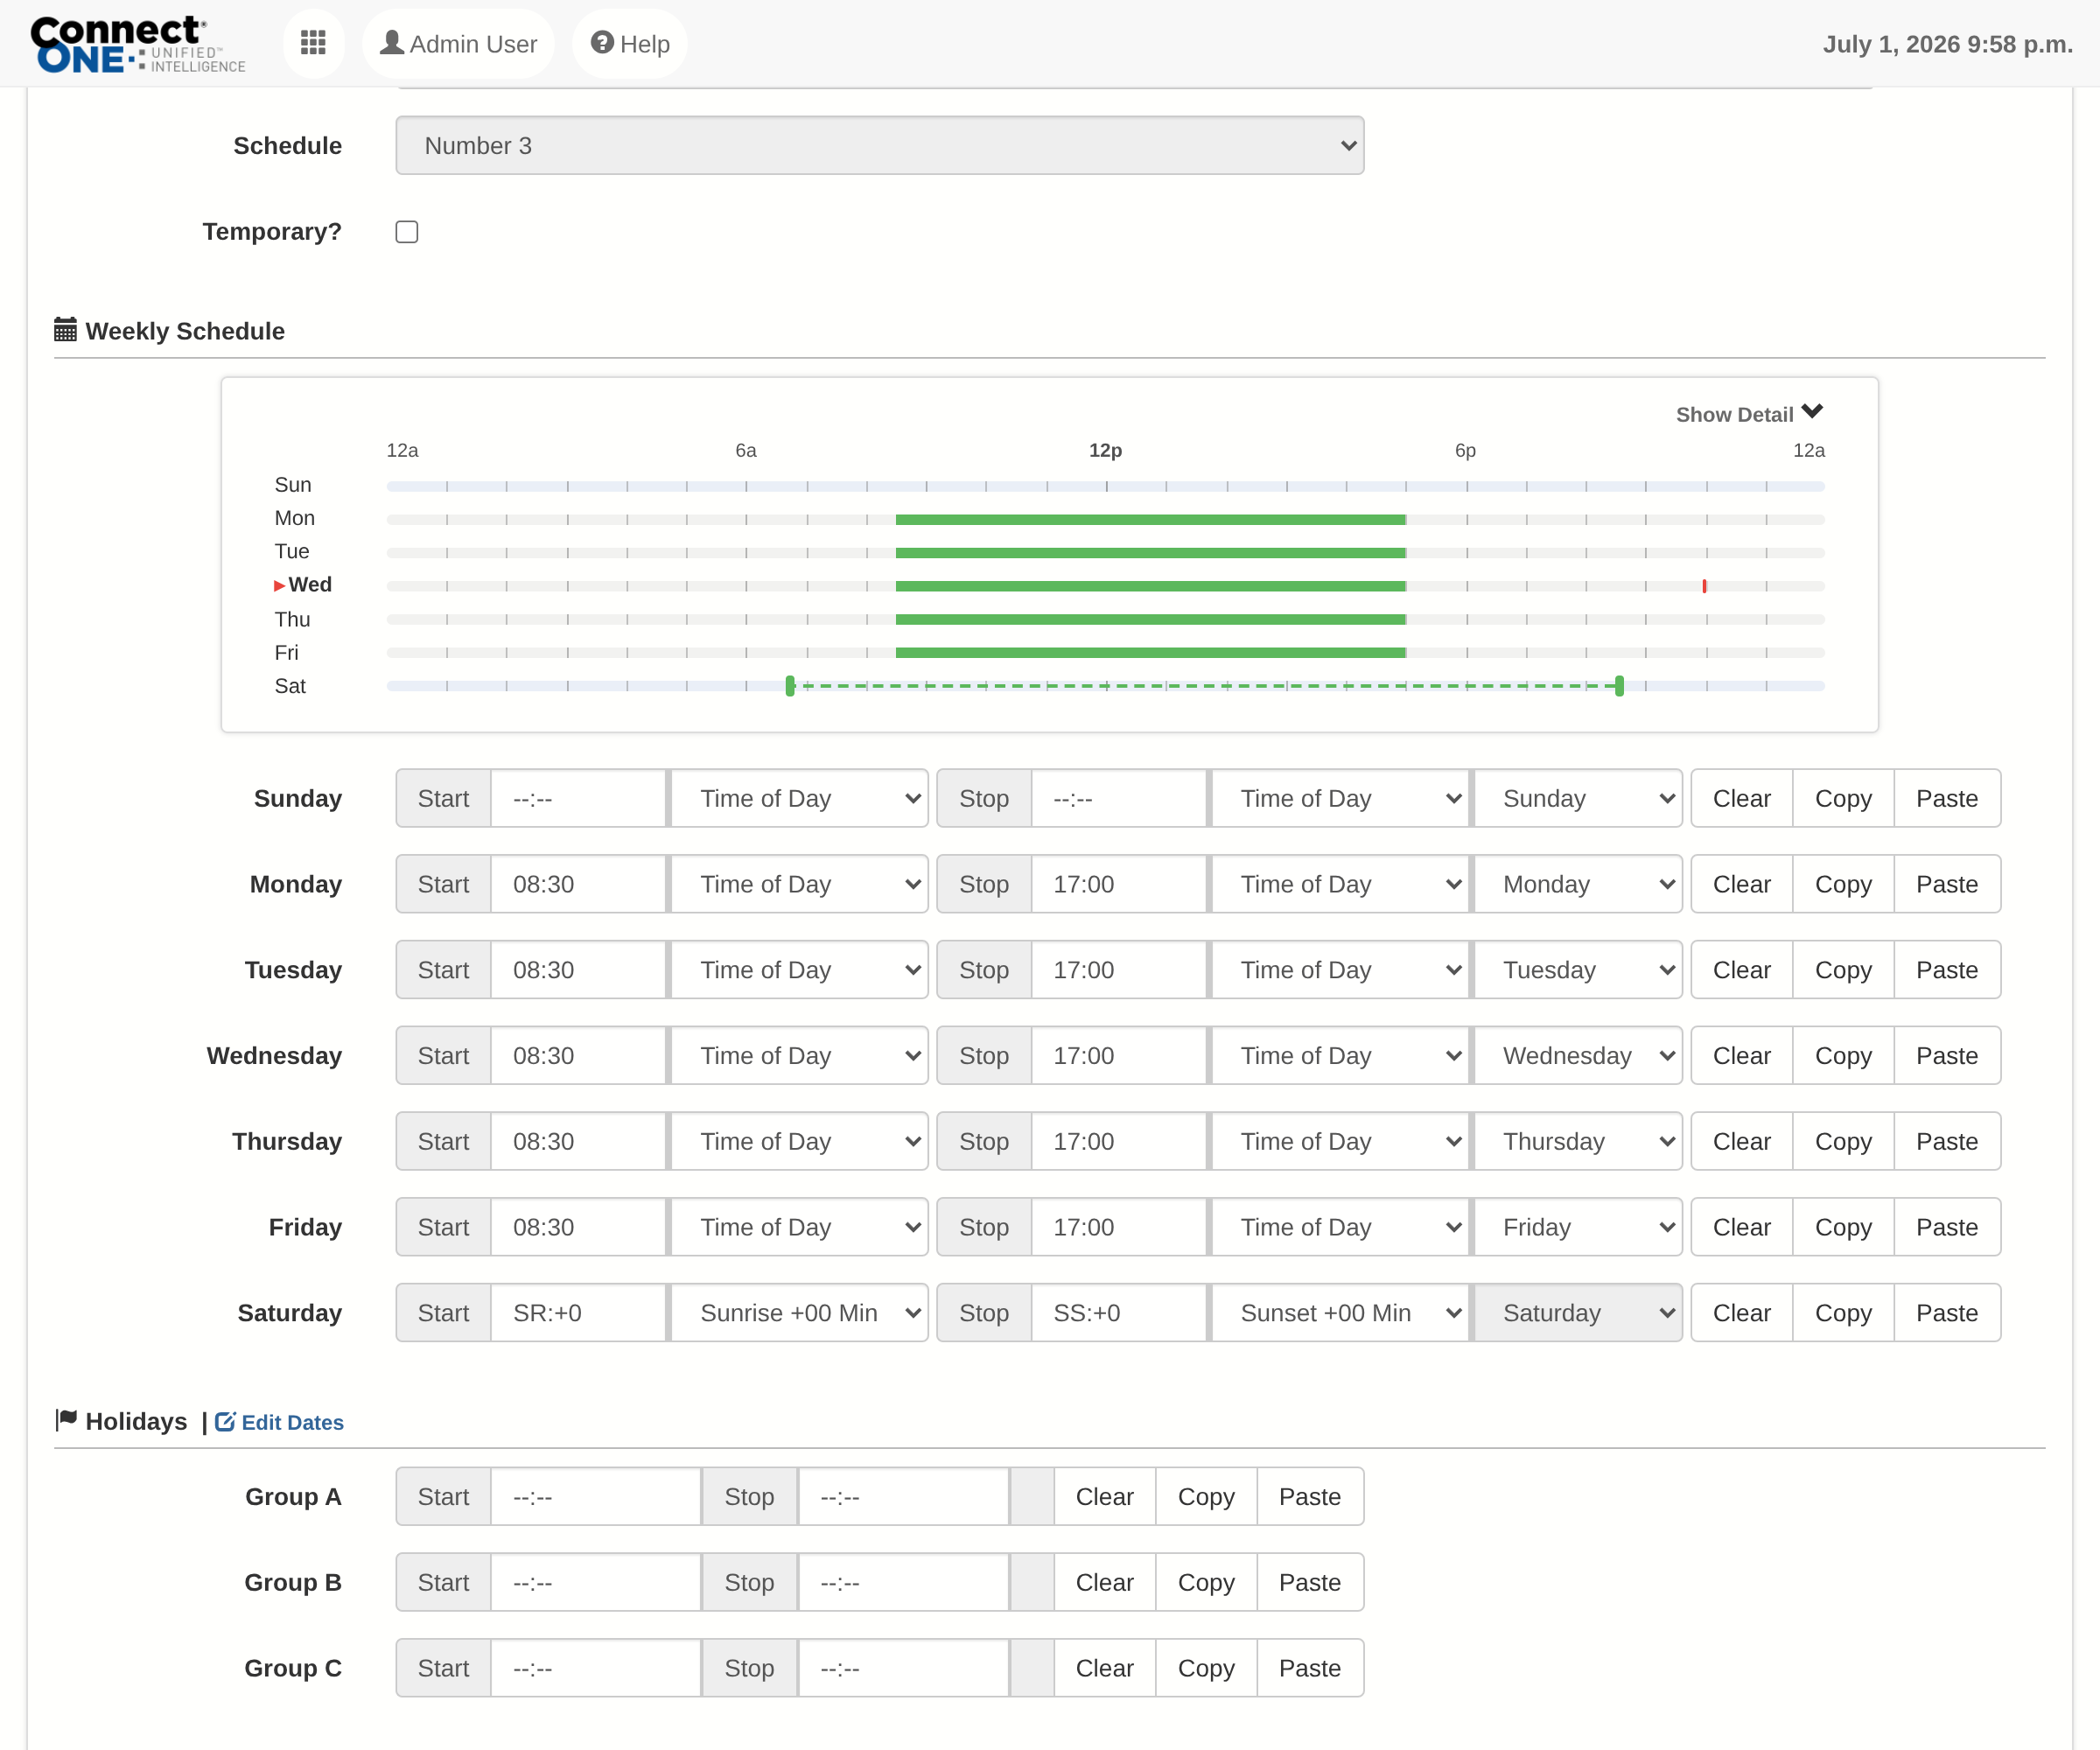Click the Thursday stop time 17:00 field

[1119, 1142]
